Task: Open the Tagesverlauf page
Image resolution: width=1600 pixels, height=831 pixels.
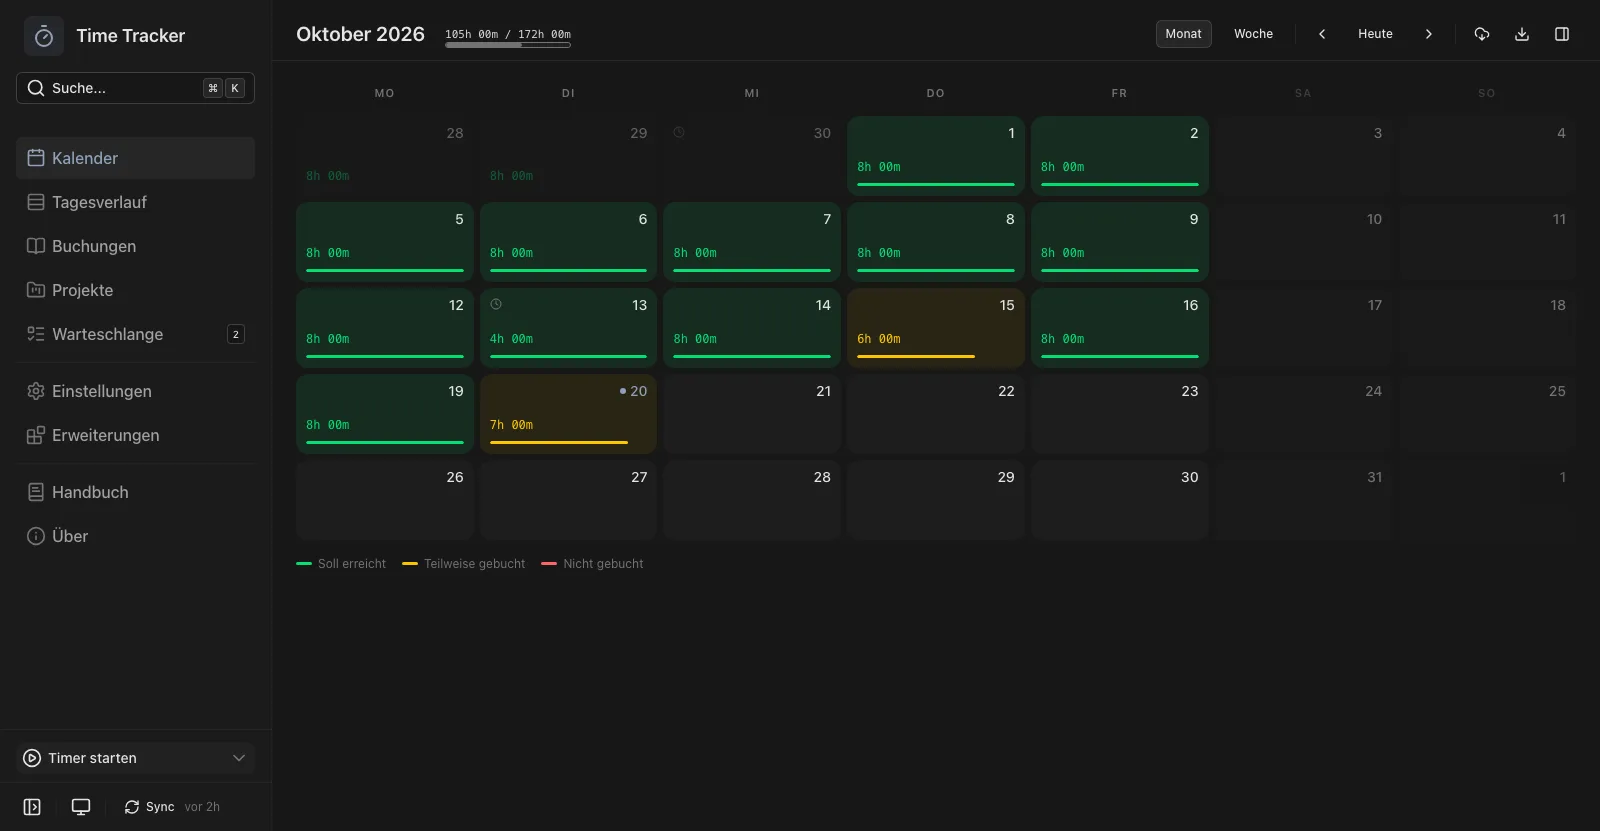Action: (135, 202)
